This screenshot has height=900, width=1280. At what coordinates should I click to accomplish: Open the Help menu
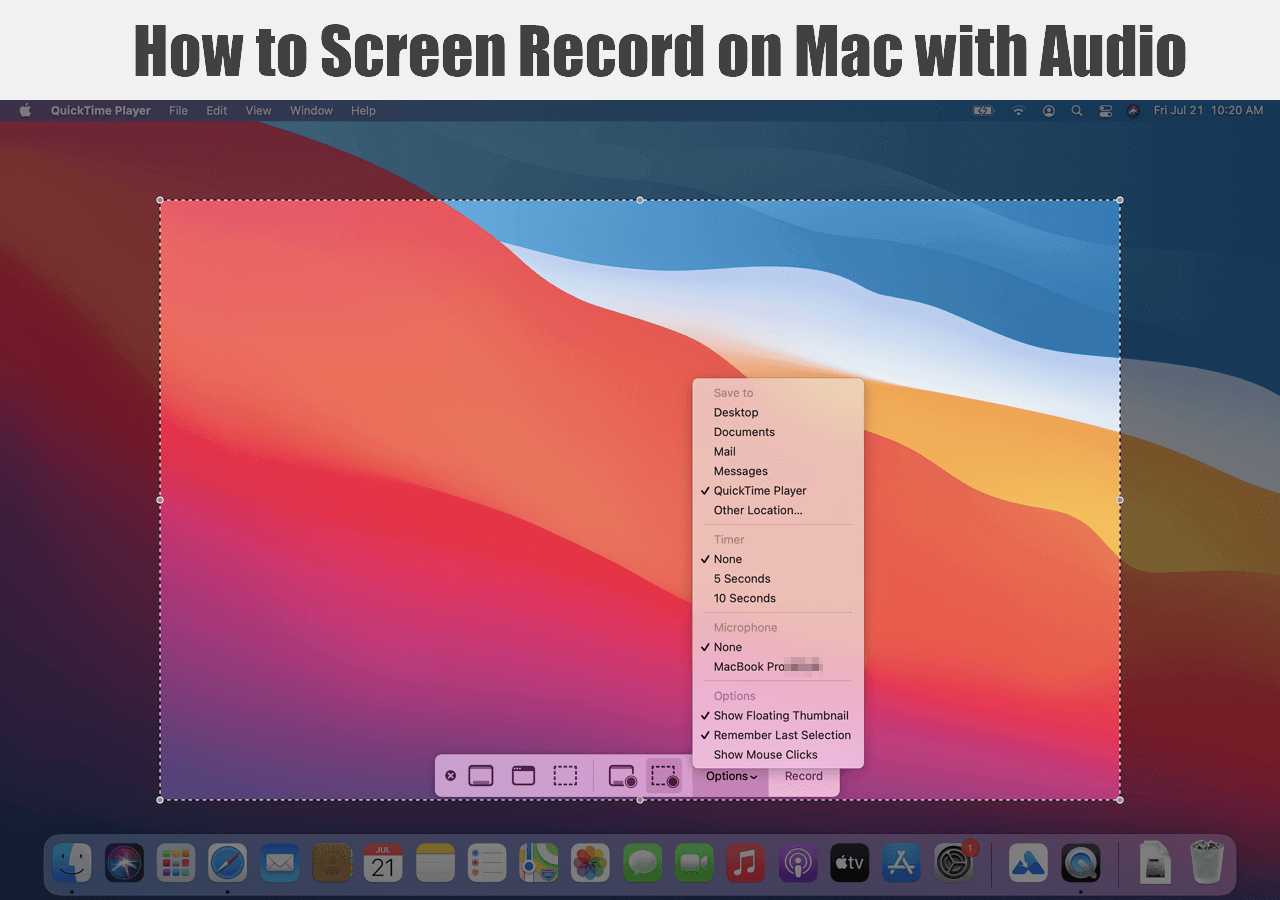pyautogui.click(x=363, y=111)
